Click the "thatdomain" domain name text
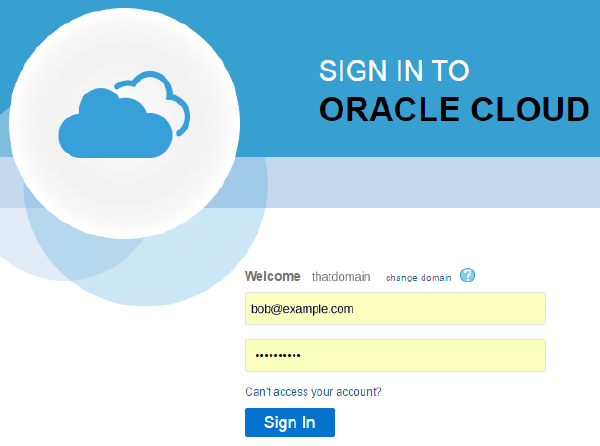600x446 pixels. (x=341, y=277)
